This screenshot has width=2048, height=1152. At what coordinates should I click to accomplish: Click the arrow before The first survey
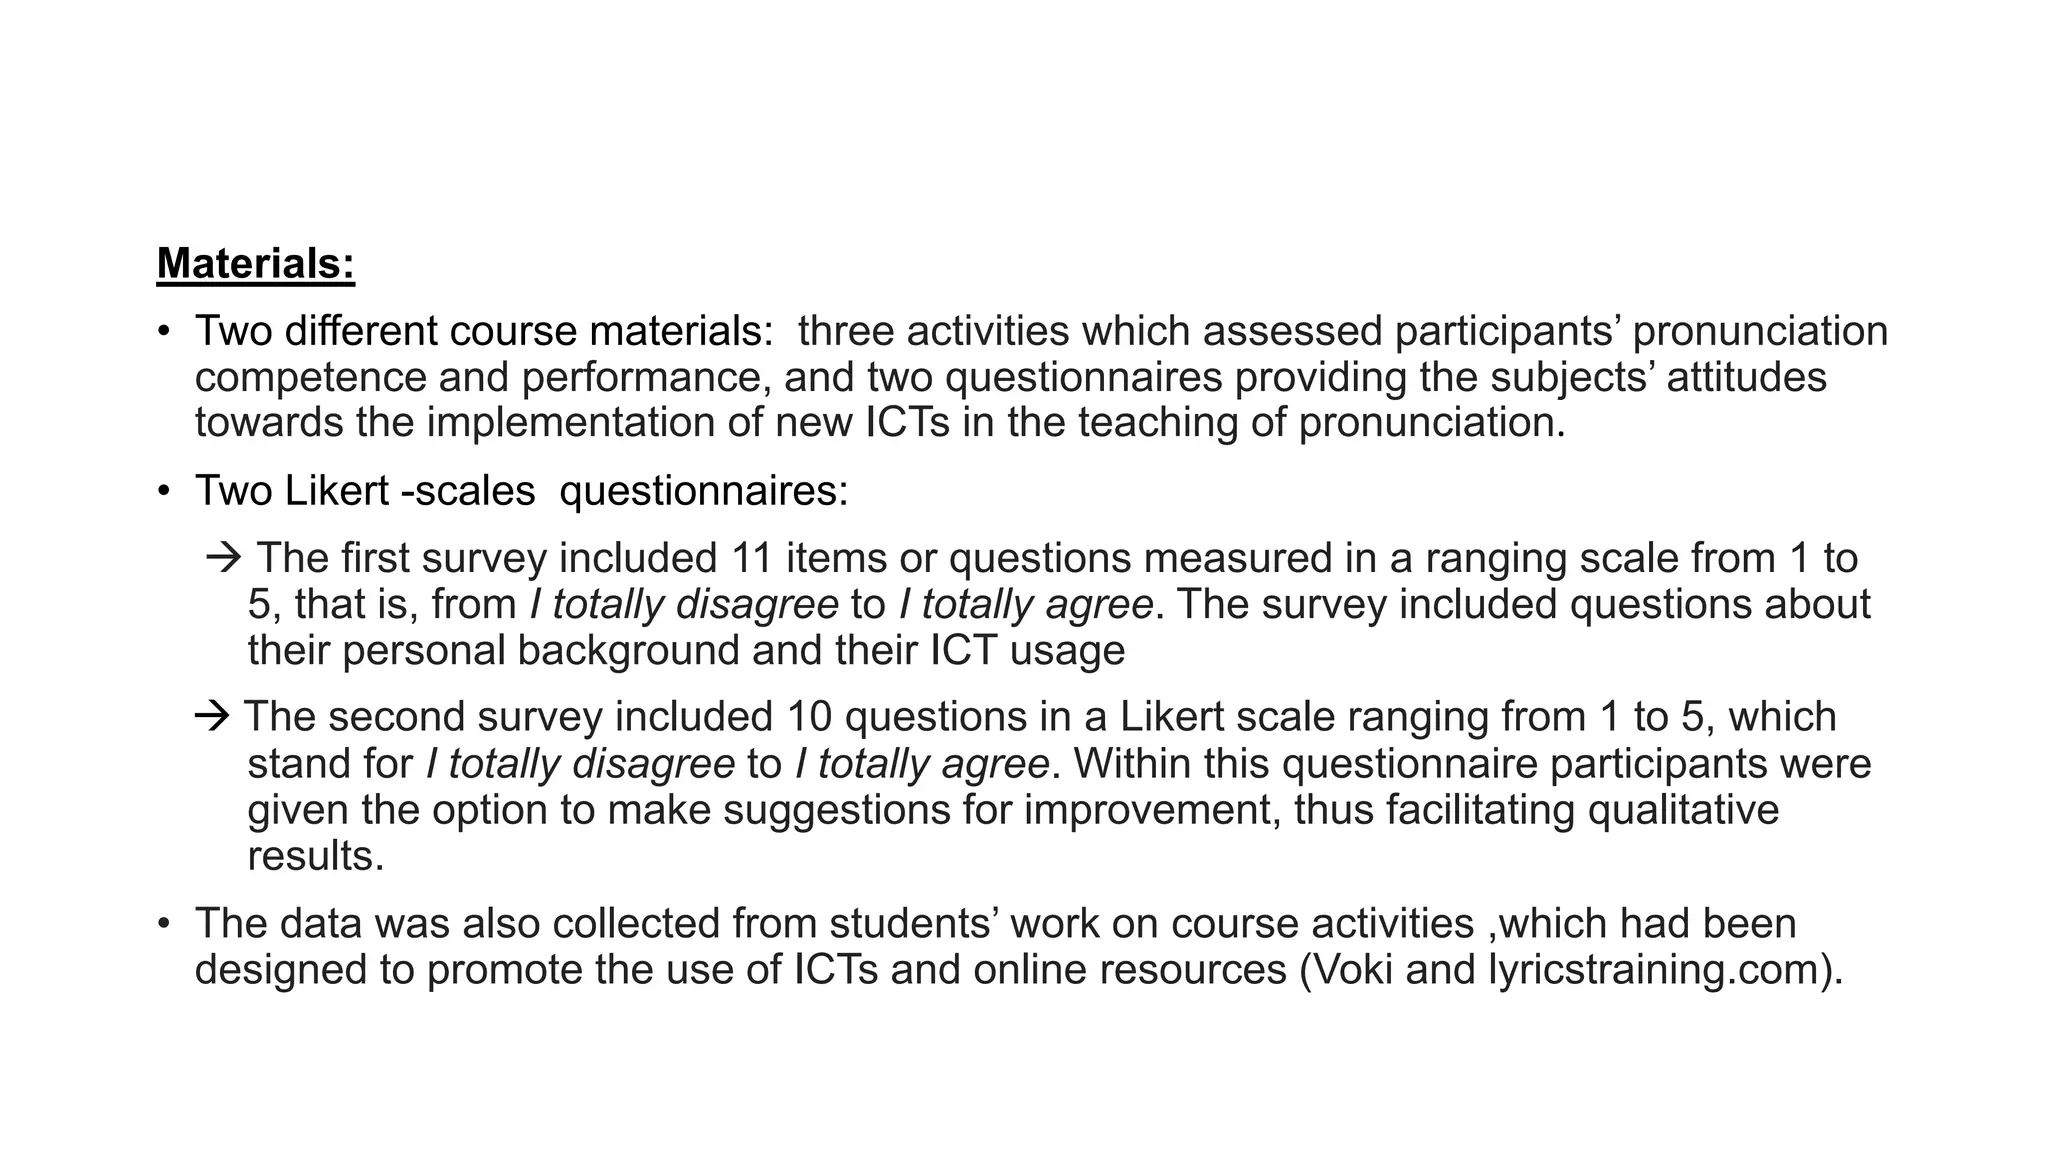pyautogui.click(x=224, y=558)
